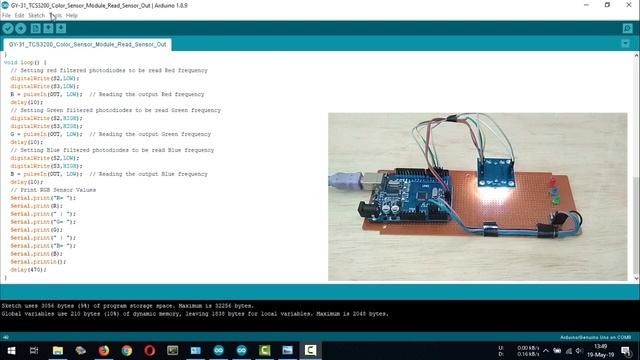Launch Opera browser from the taskbar
The height and width of the screenshot is (360, 640).
tap(150, 351)
